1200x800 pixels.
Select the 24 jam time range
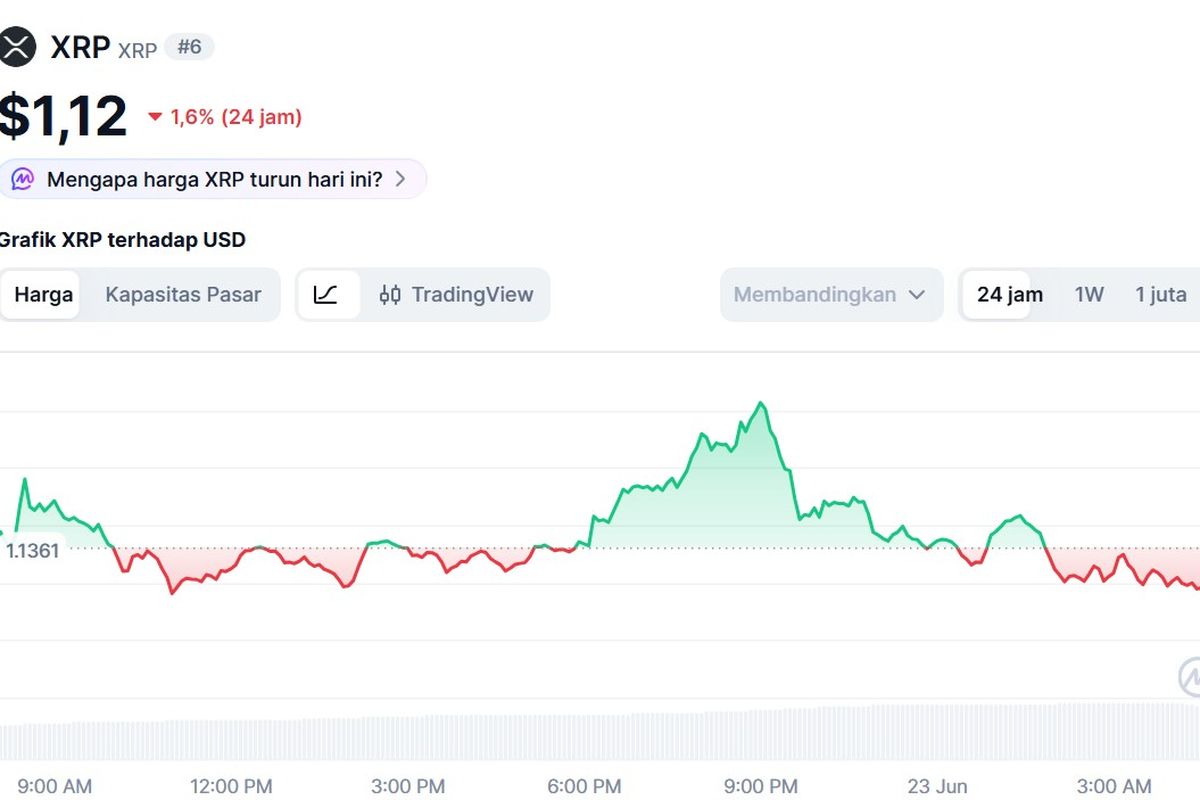[x=1010, y=295]
